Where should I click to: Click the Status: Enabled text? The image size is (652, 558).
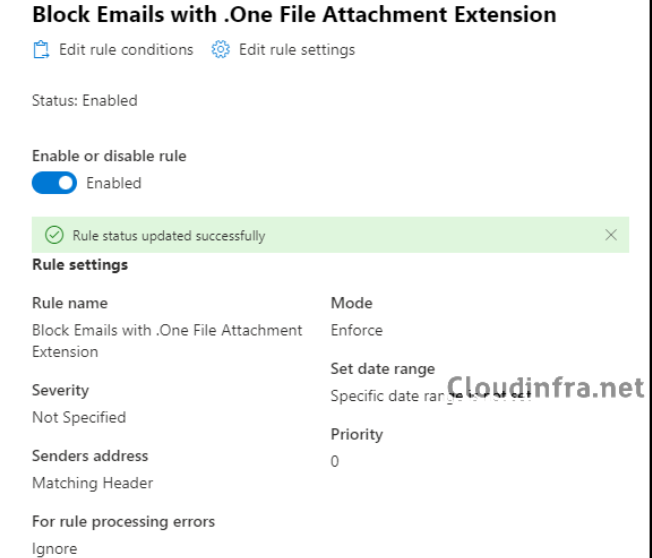(x=85, y=101)
